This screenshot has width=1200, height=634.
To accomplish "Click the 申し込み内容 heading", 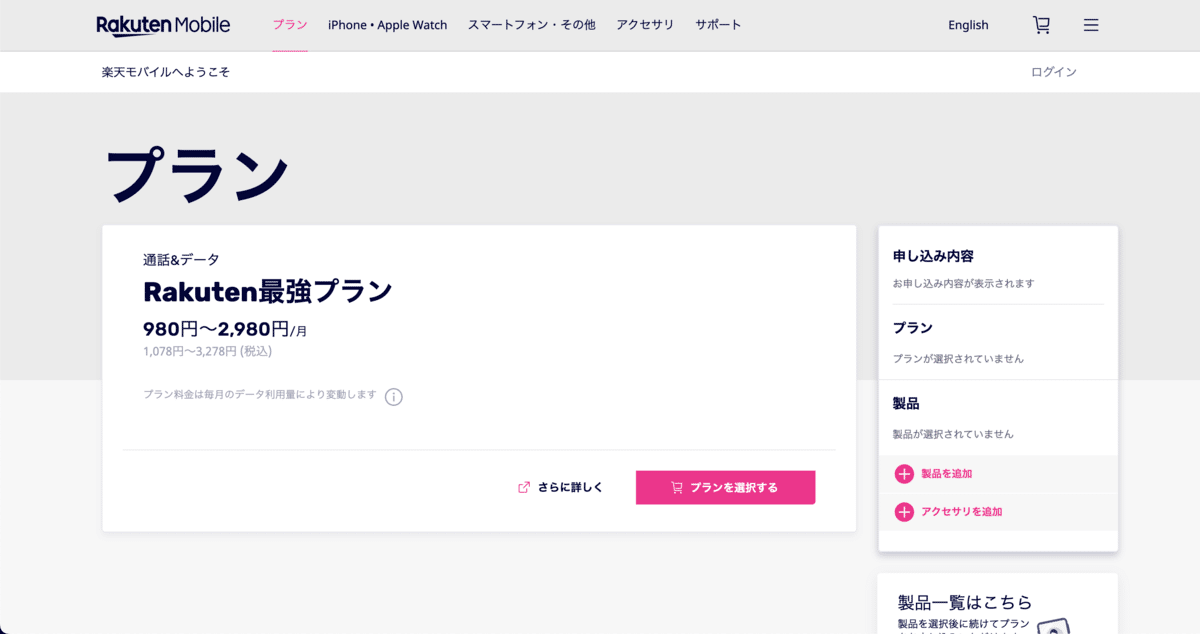I will click(x=933, y=256).
